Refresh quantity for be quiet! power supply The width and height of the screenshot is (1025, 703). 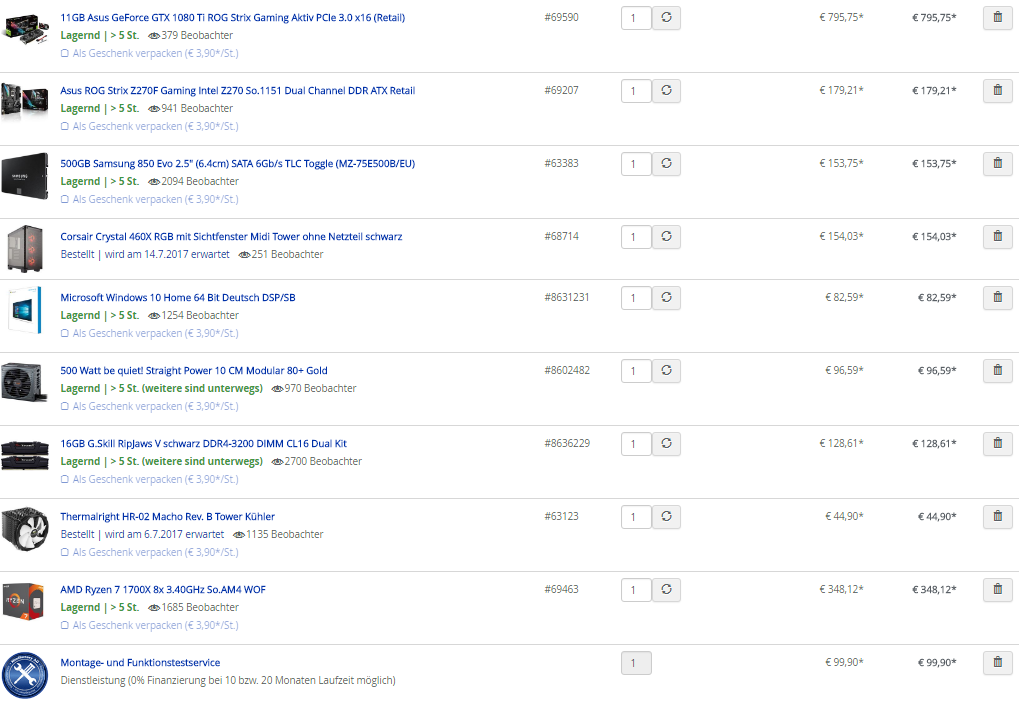click(x=666, y=371)
